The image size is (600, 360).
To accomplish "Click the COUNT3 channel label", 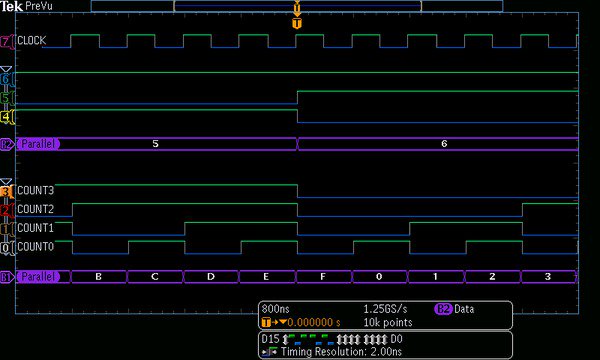I will 36,190.
